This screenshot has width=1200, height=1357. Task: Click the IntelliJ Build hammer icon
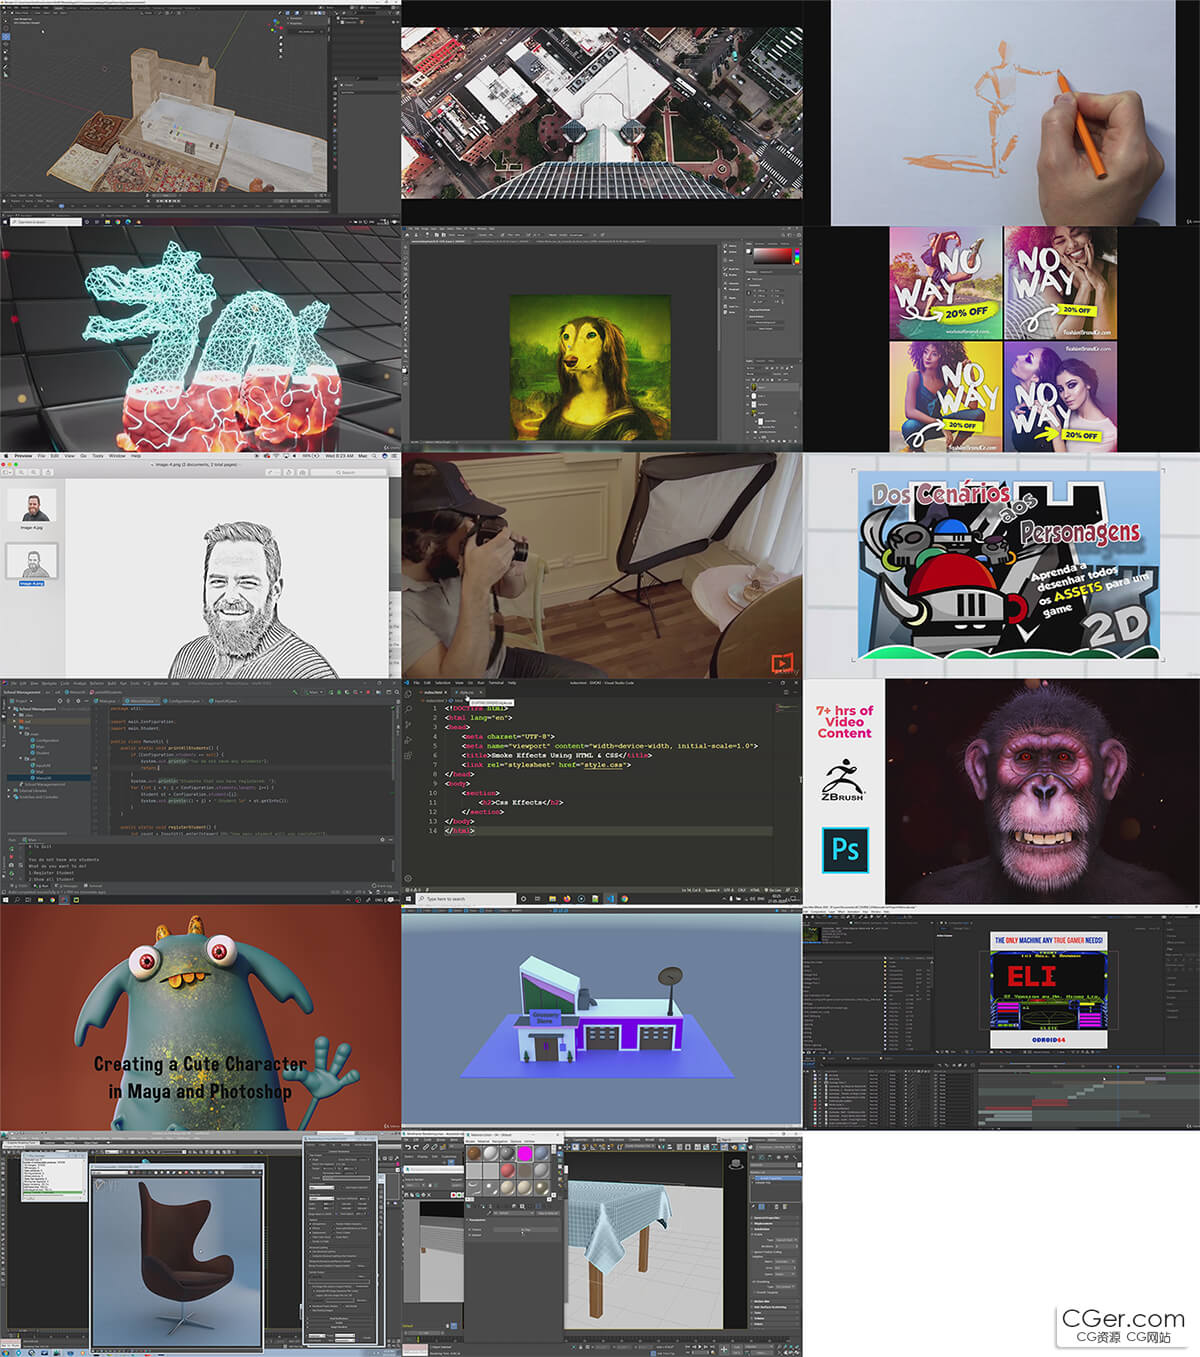click(x=295, y=692)
